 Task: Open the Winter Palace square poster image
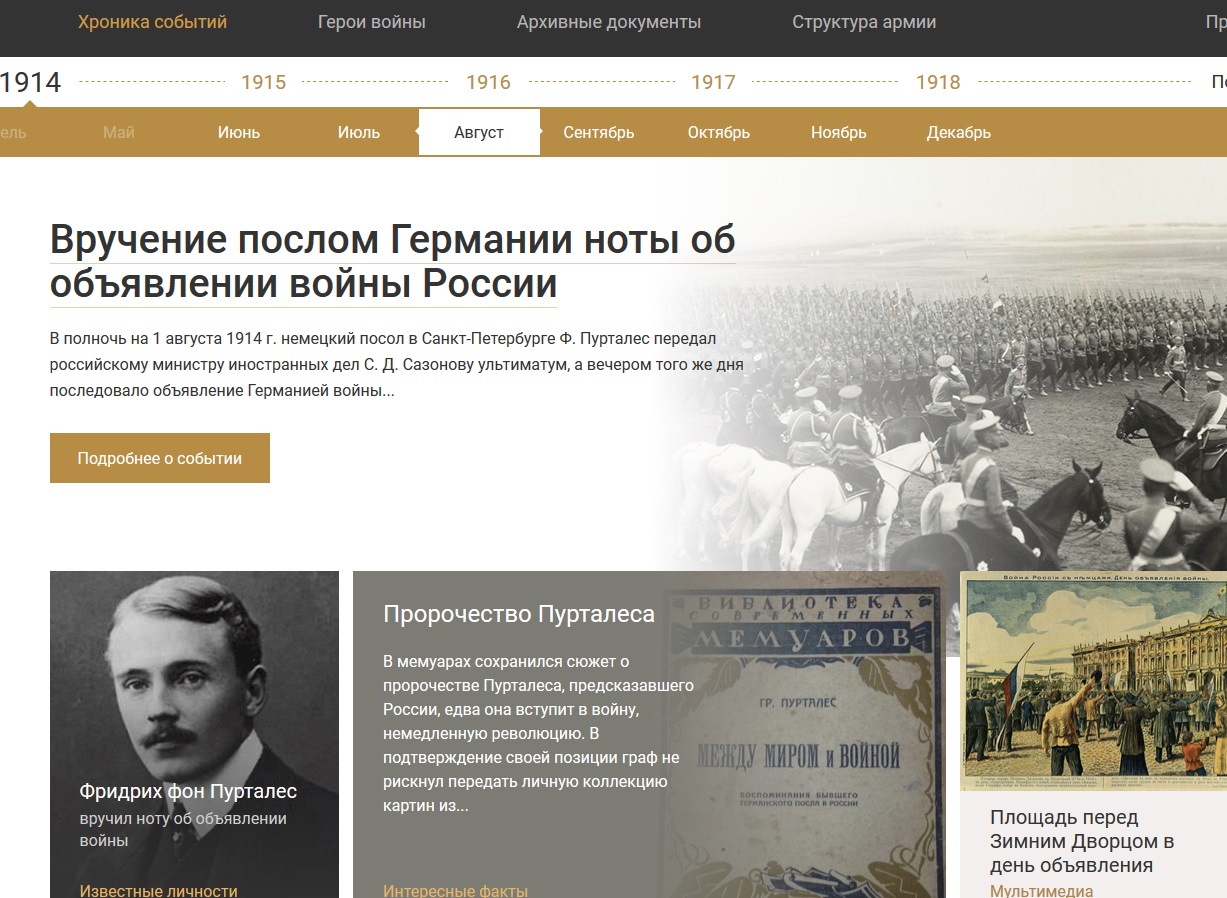pos(1093,680)
